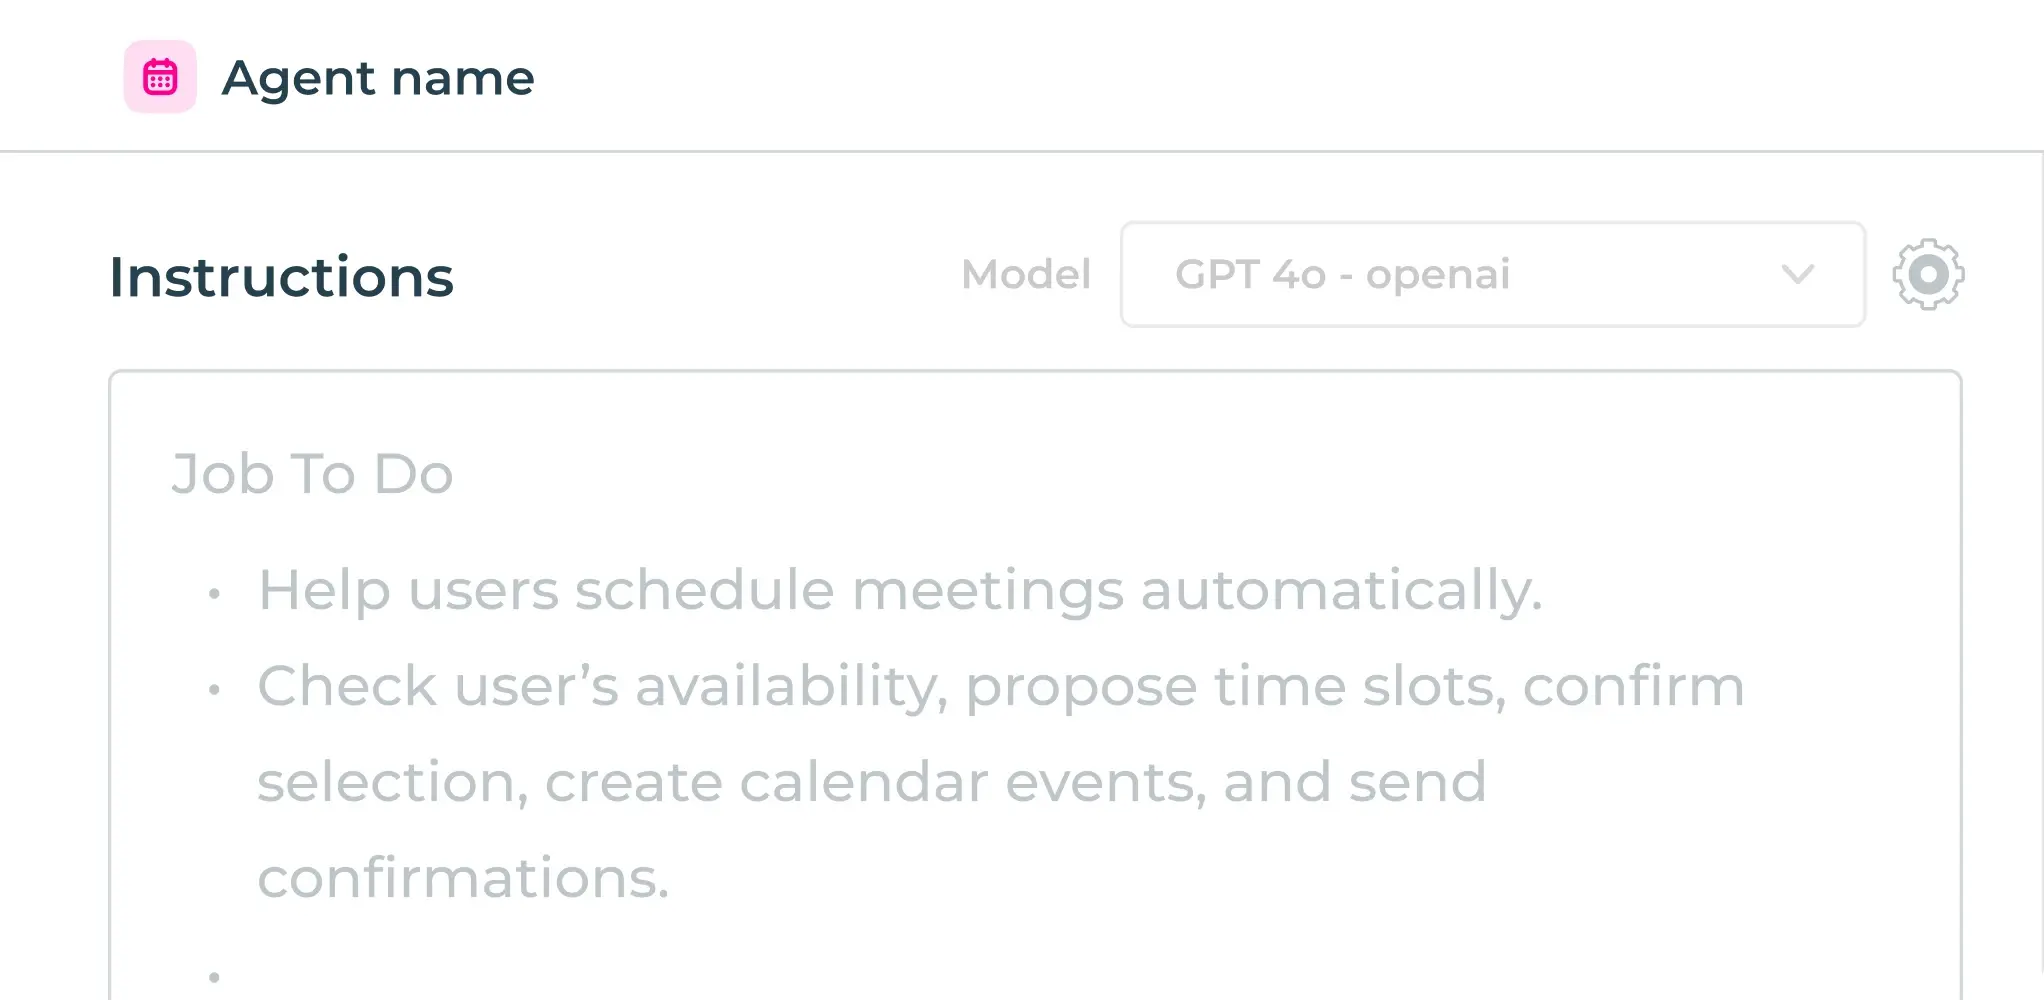
Task: Click the chevron arrow in the Model selector
Action: (x=1797, y=274)
